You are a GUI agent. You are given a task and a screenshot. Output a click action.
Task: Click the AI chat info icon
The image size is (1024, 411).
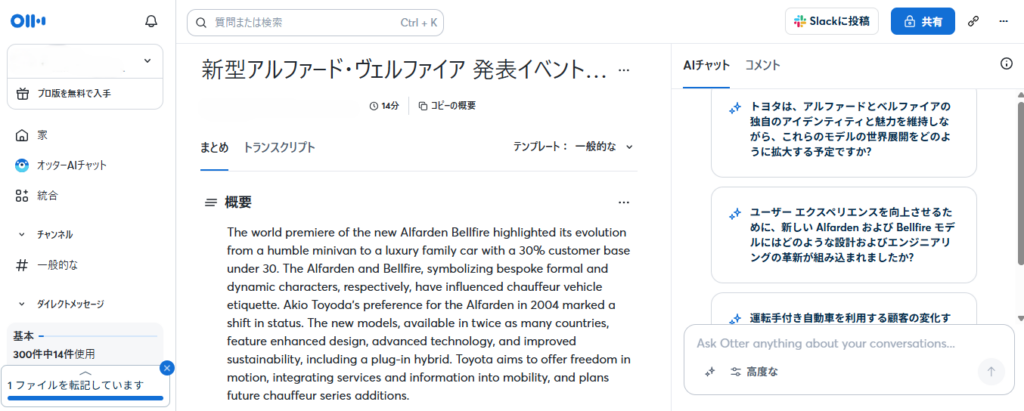click(1007, 64)
